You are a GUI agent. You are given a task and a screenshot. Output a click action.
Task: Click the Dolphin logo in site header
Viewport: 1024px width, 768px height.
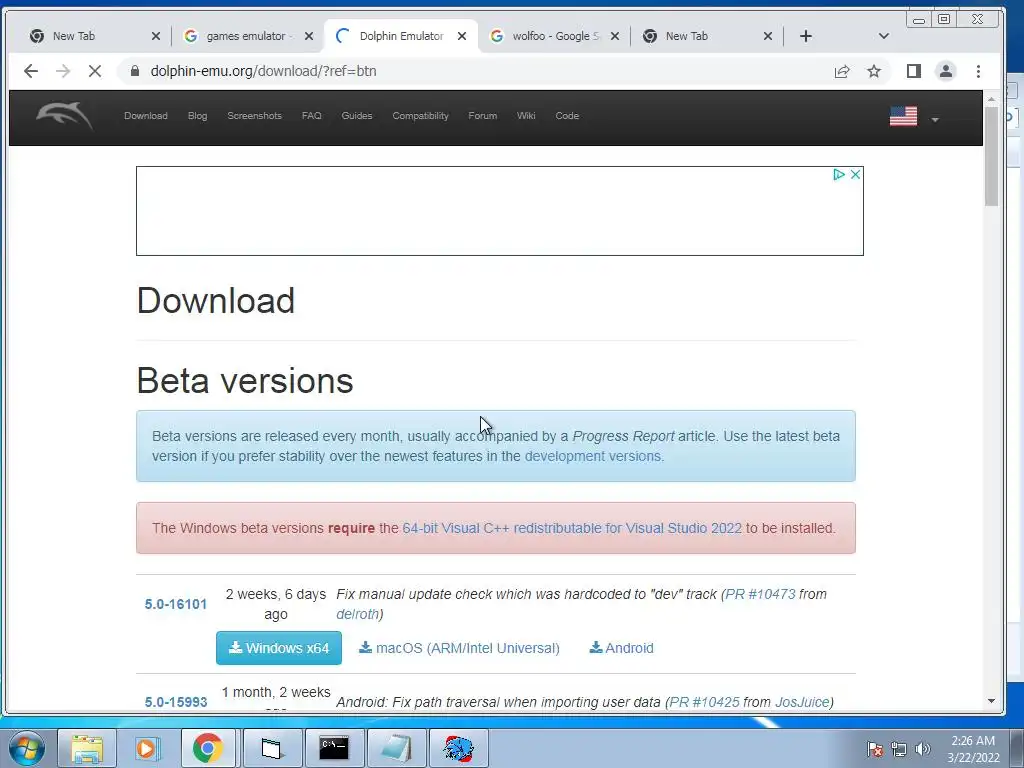(64, 116)
